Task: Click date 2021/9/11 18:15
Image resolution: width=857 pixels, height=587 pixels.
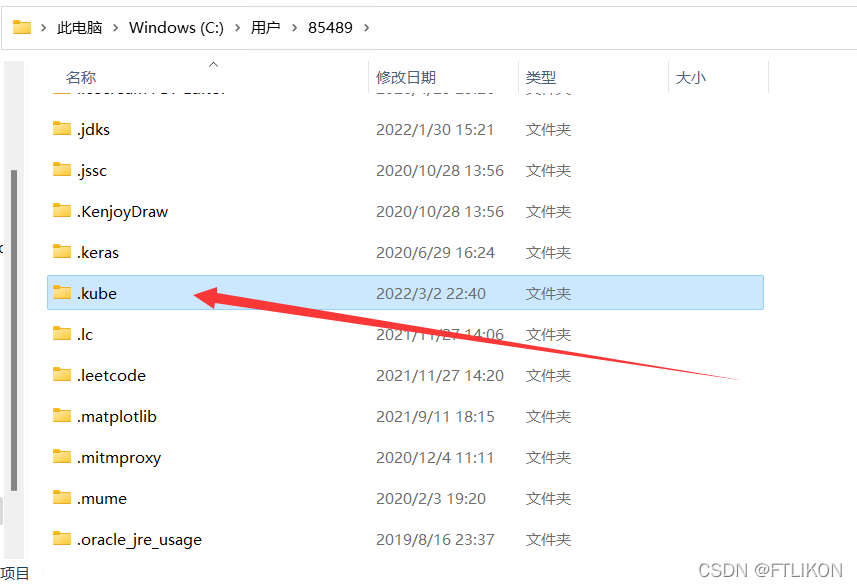Action: [436, 416]
